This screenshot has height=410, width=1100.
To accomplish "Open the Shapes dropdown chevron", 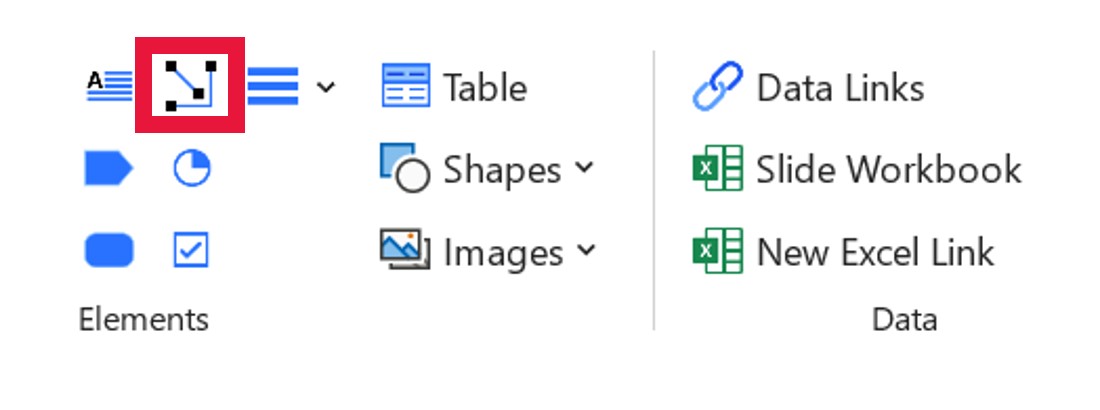I will coord(584,168).
